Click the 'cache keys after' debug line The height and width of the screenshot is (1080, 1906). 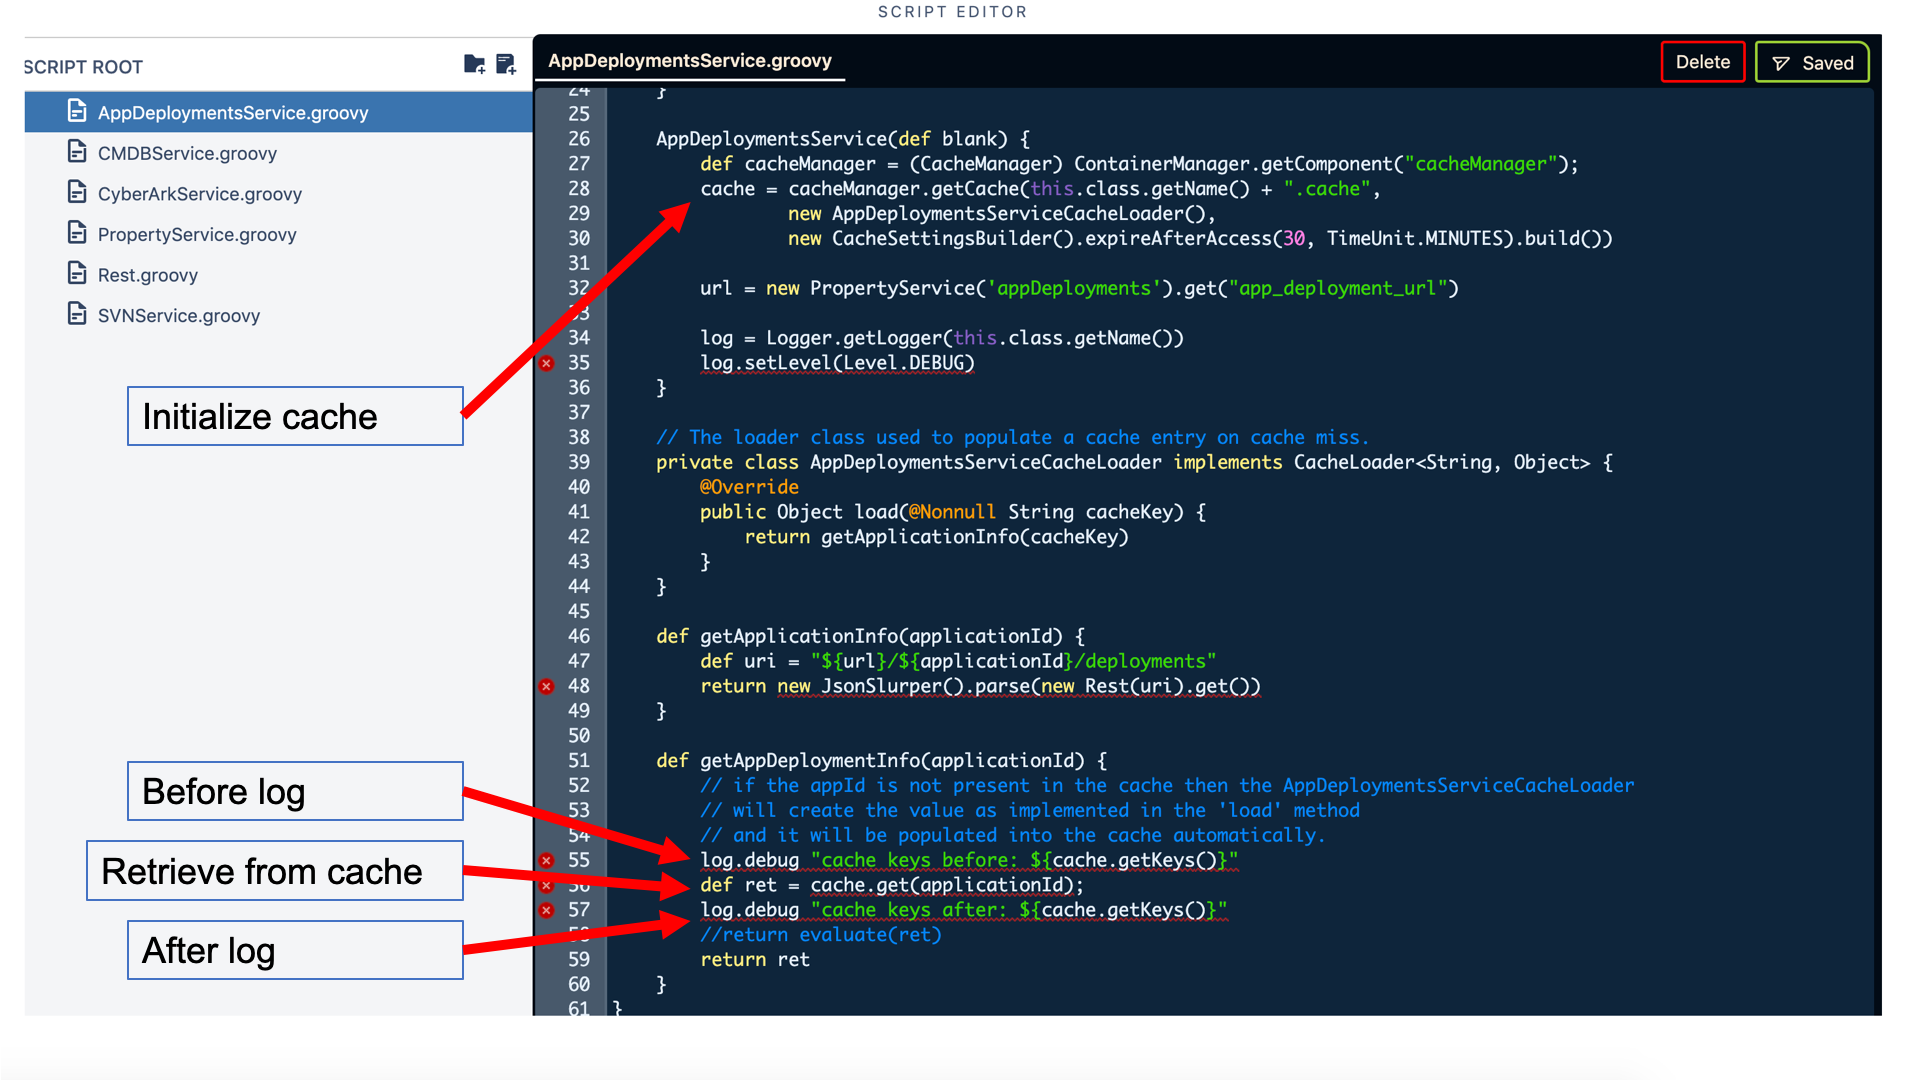point(963,910)
